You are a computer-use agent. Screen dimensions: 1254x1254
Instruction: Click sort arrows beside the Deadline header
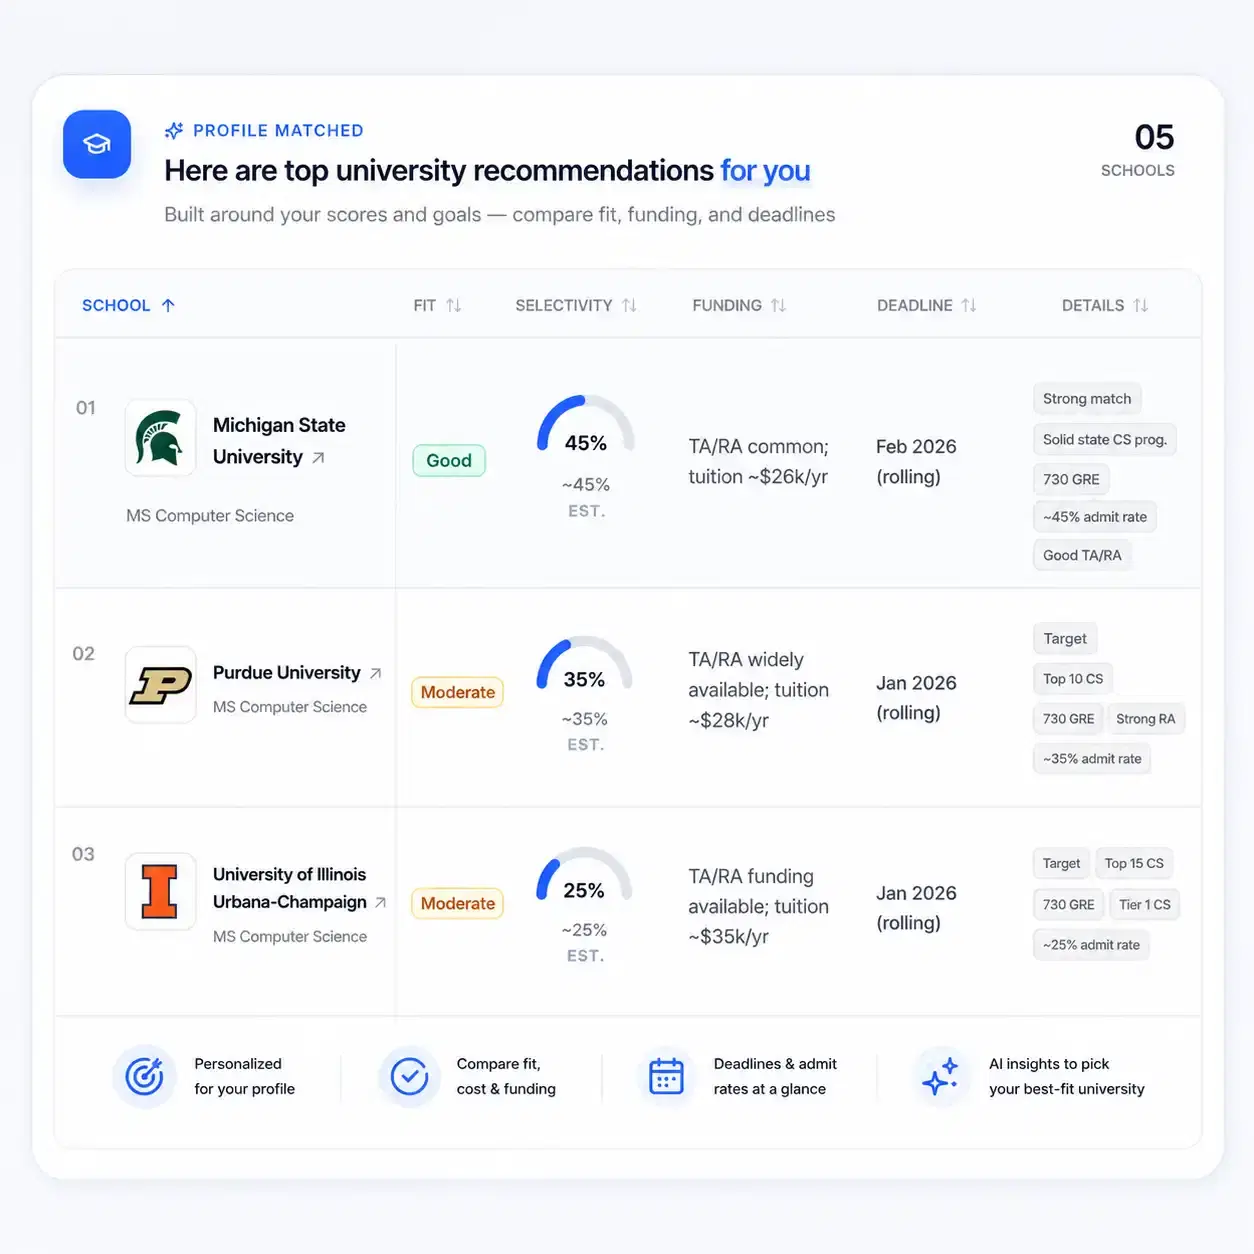pyautogui.click(x=969, y=305)
